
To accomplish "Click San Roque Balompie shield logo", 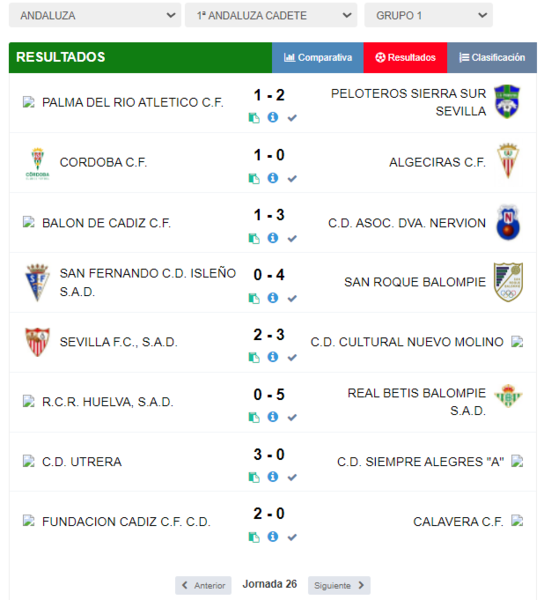I will 508,282.
